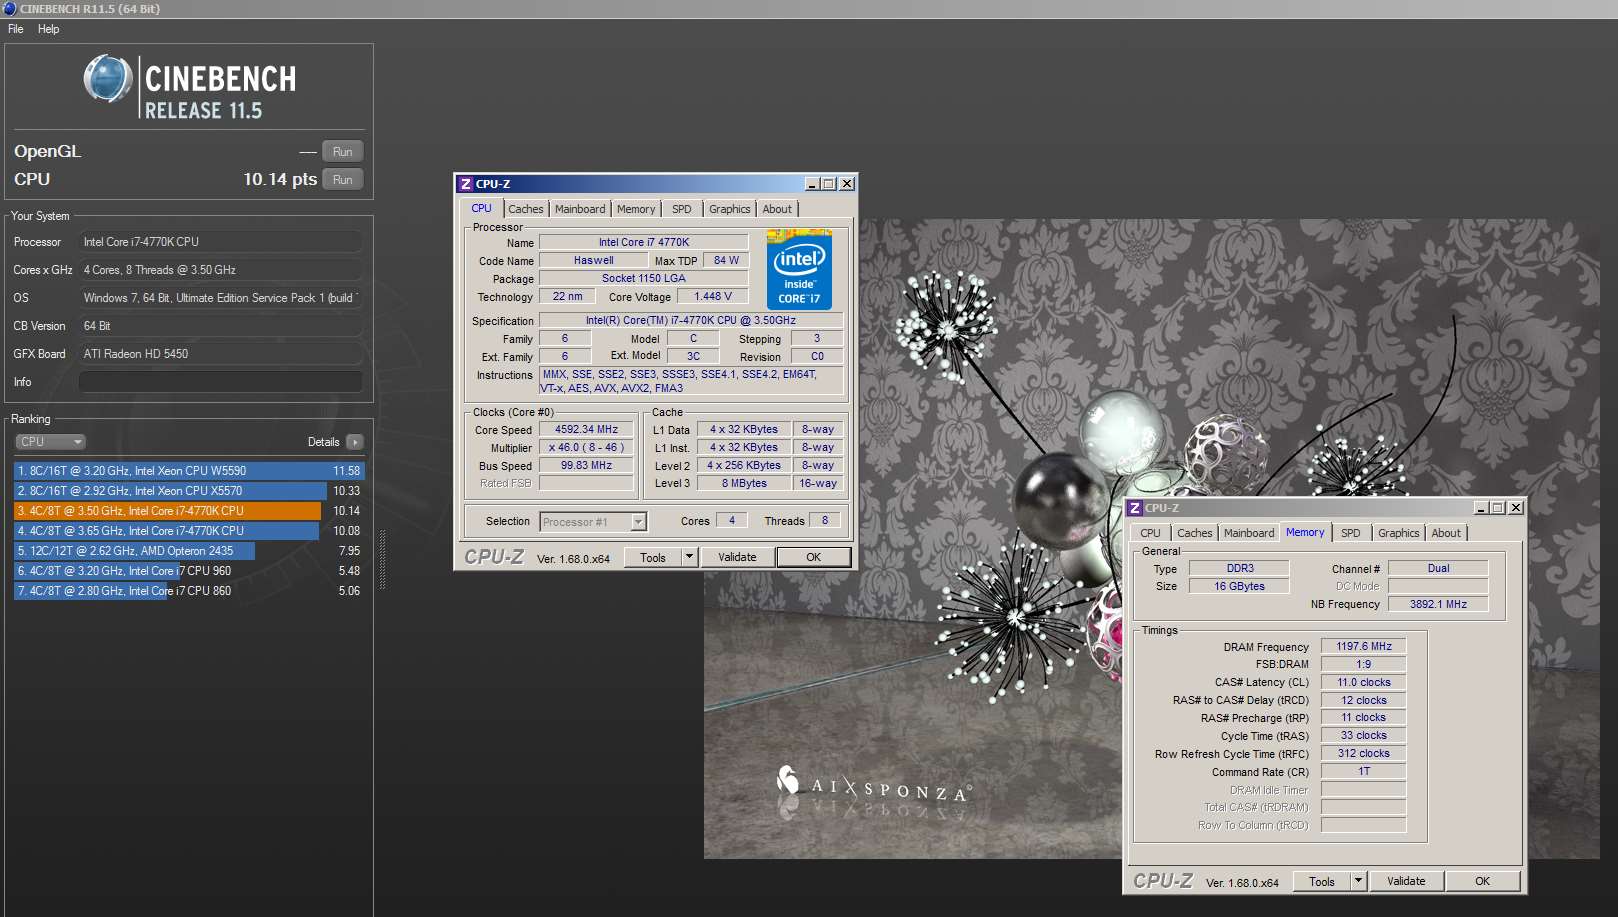
Task: Click Tools button in Memory CPU-Z window
Action: coord(1322,881)
